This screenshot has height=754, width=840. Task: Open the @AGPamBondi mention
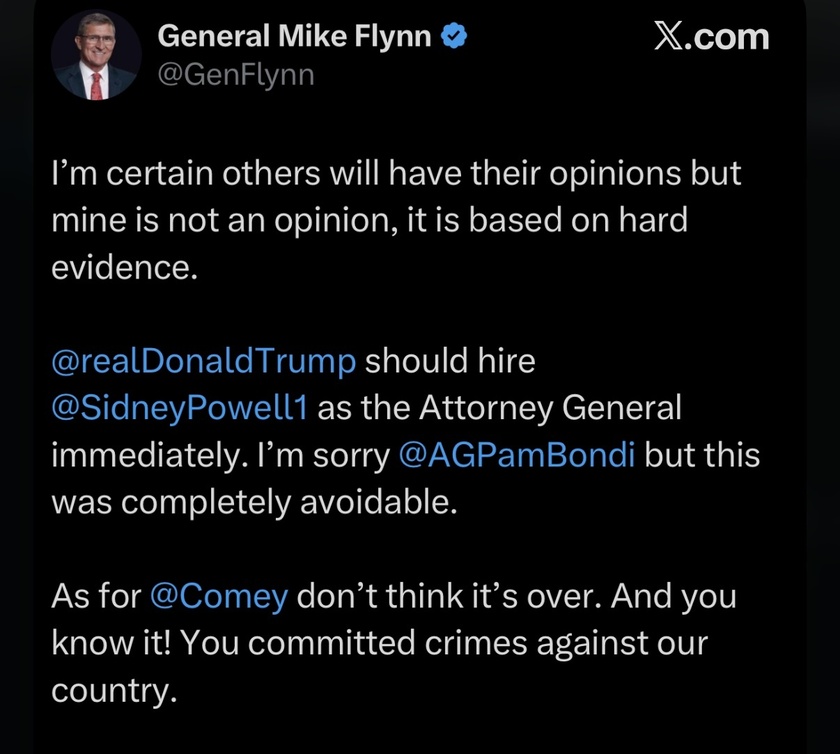point(516,455)
